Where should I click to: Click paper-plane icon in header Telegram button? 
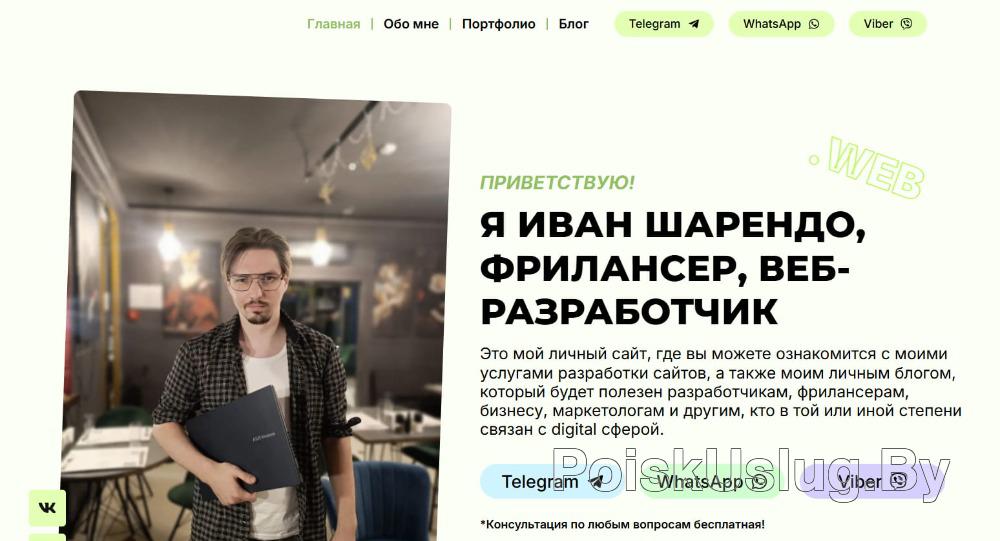click(694, 24)
